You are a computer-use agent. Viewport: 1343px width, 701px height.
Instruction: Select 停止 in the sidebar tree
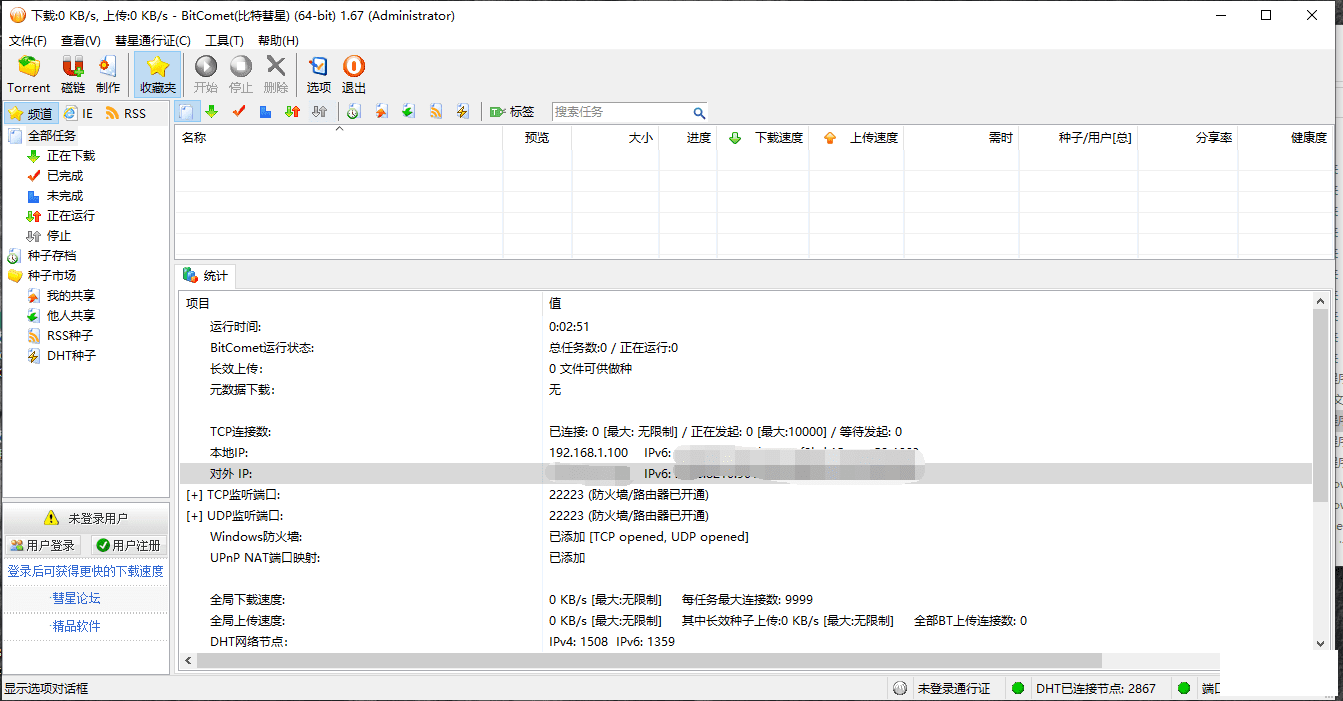(x=59, y=235)
